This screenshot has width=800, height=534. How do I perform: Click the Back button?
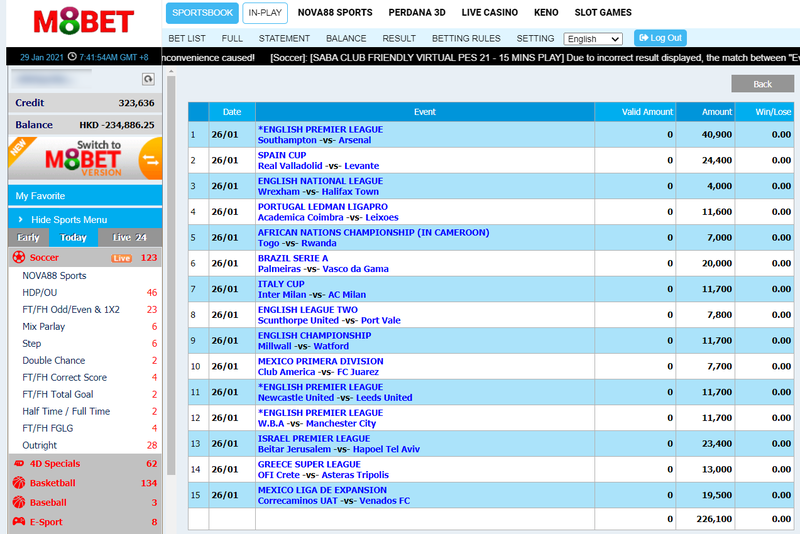pyautogui.click(x=762, y=84)
